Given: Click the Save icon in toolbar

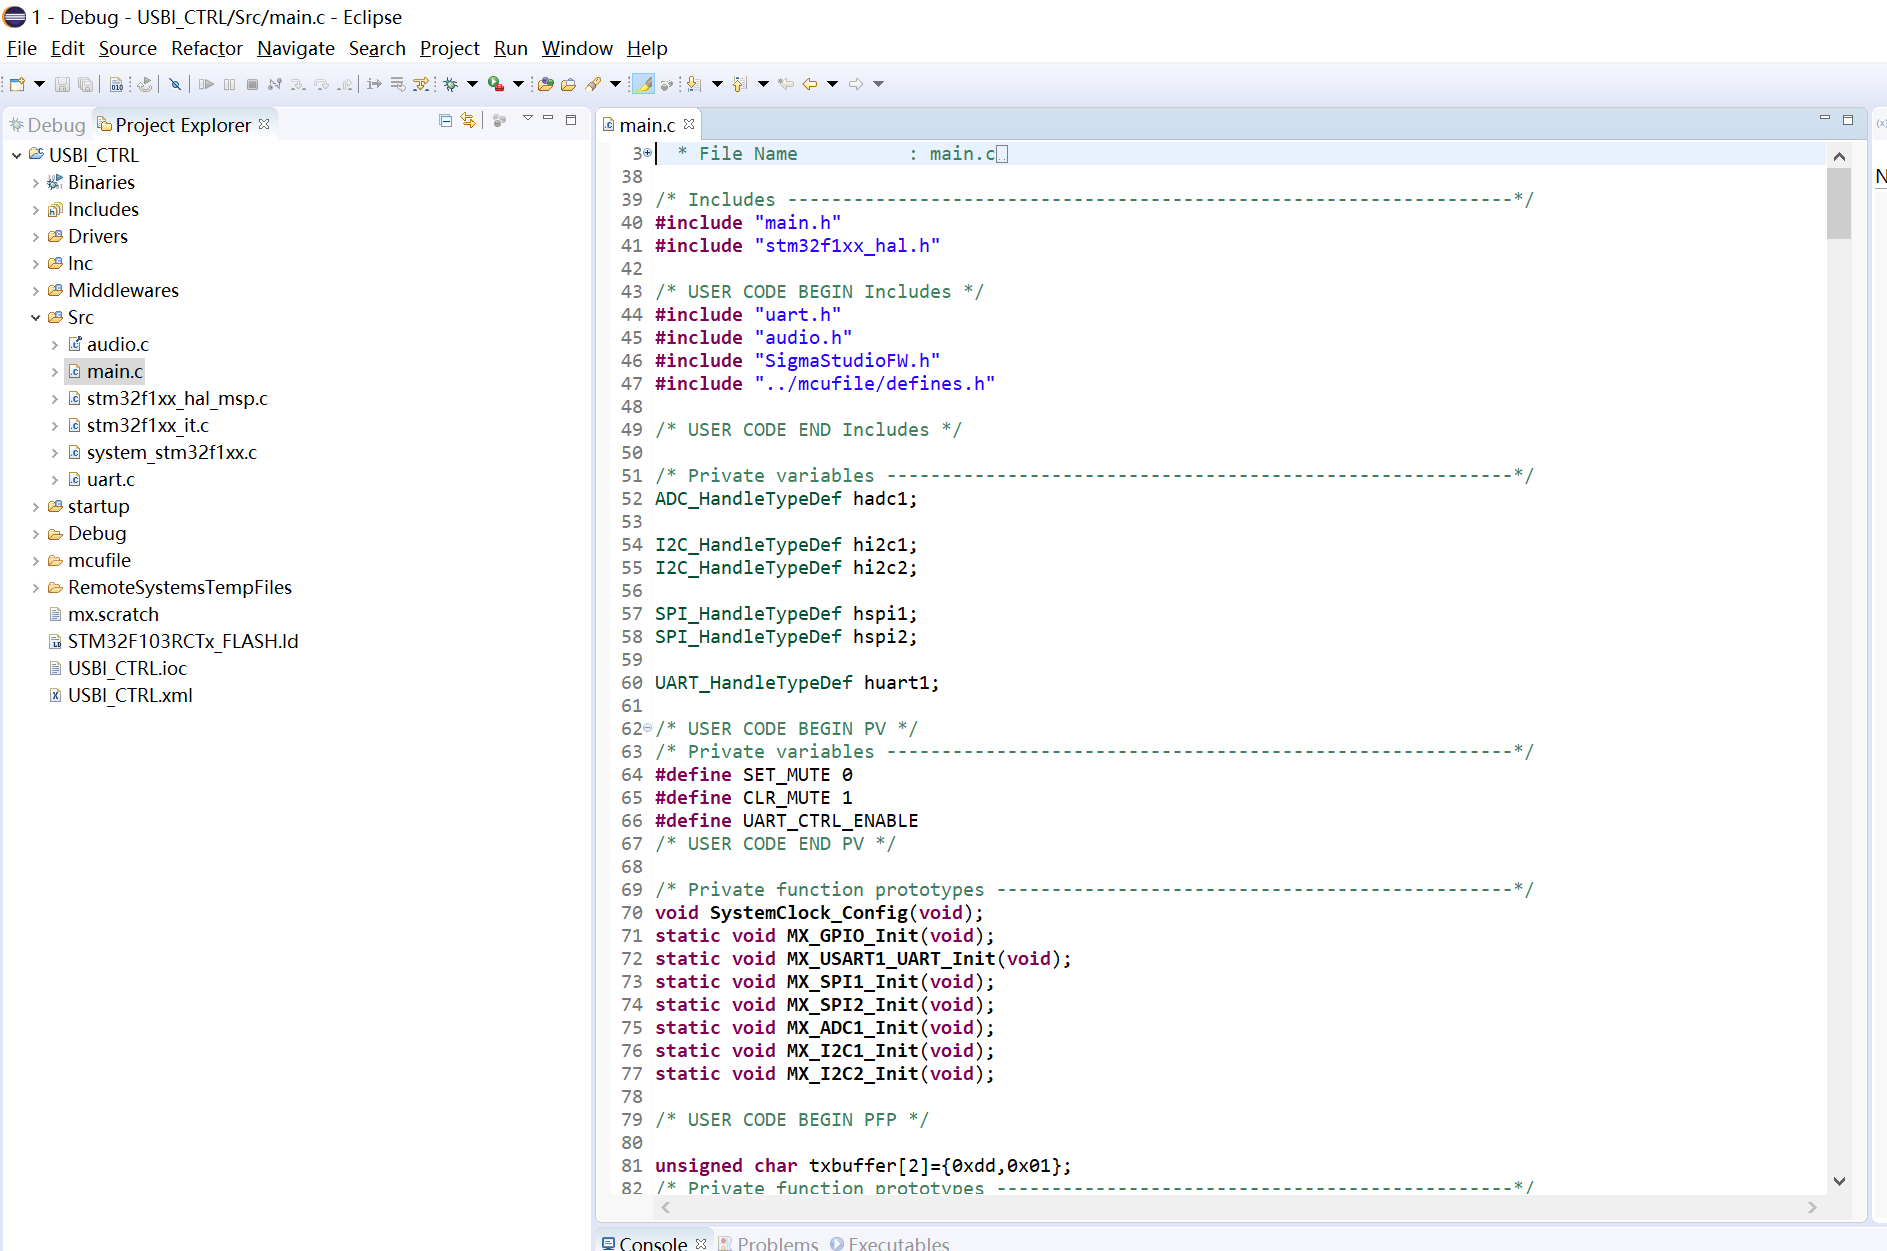Looking at the screenshot, I should pyautogui.click(x=62, y=84).
